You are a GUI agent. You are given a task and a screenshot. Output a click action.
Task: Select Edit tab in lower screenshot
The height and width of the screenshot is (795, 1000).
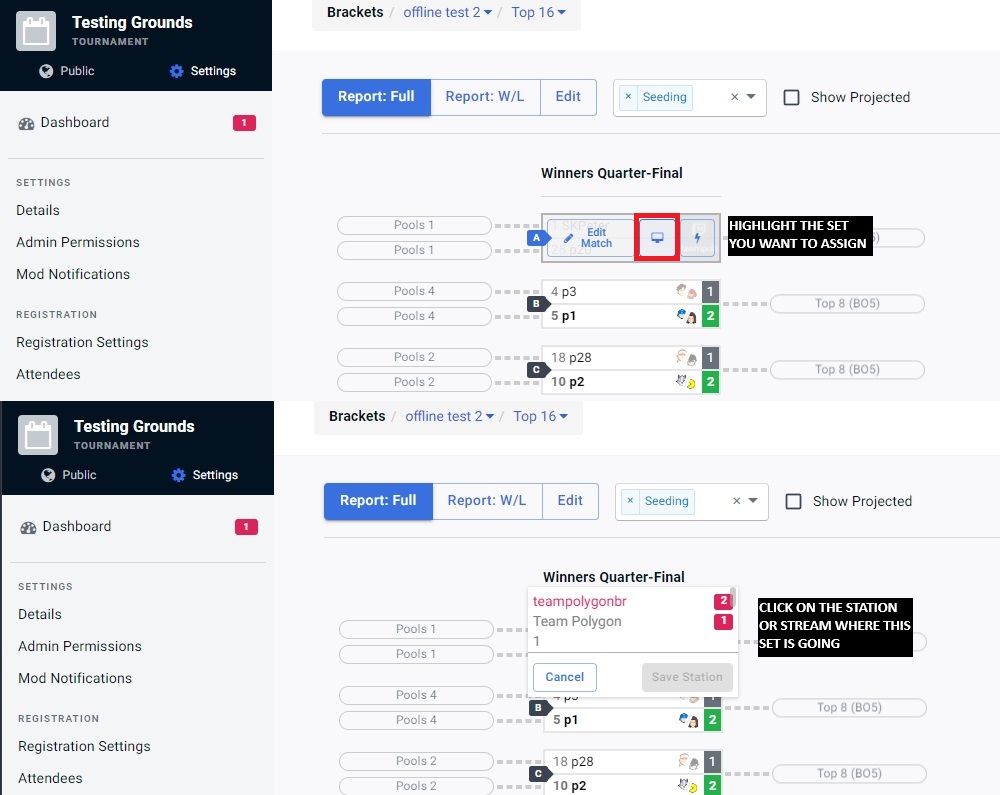[x=570, y=501]
